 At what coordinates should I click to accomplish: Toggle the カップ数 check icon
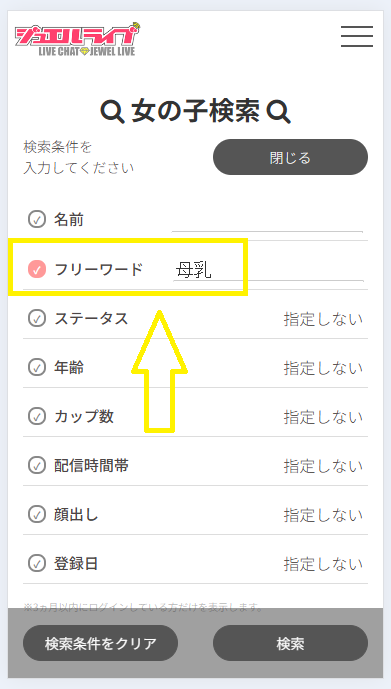tap(37, 416)
